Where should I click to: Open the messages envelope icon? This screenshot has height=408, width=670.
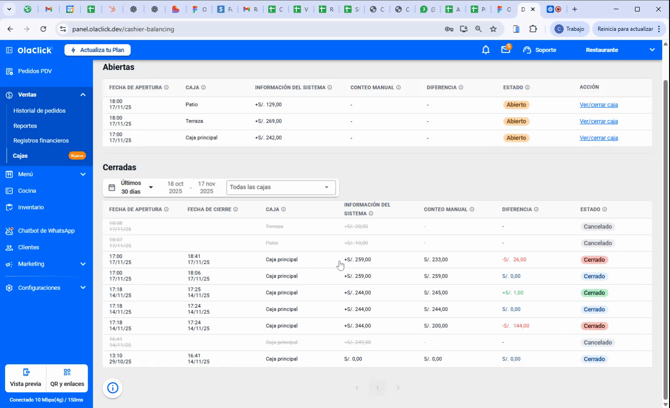506,49
